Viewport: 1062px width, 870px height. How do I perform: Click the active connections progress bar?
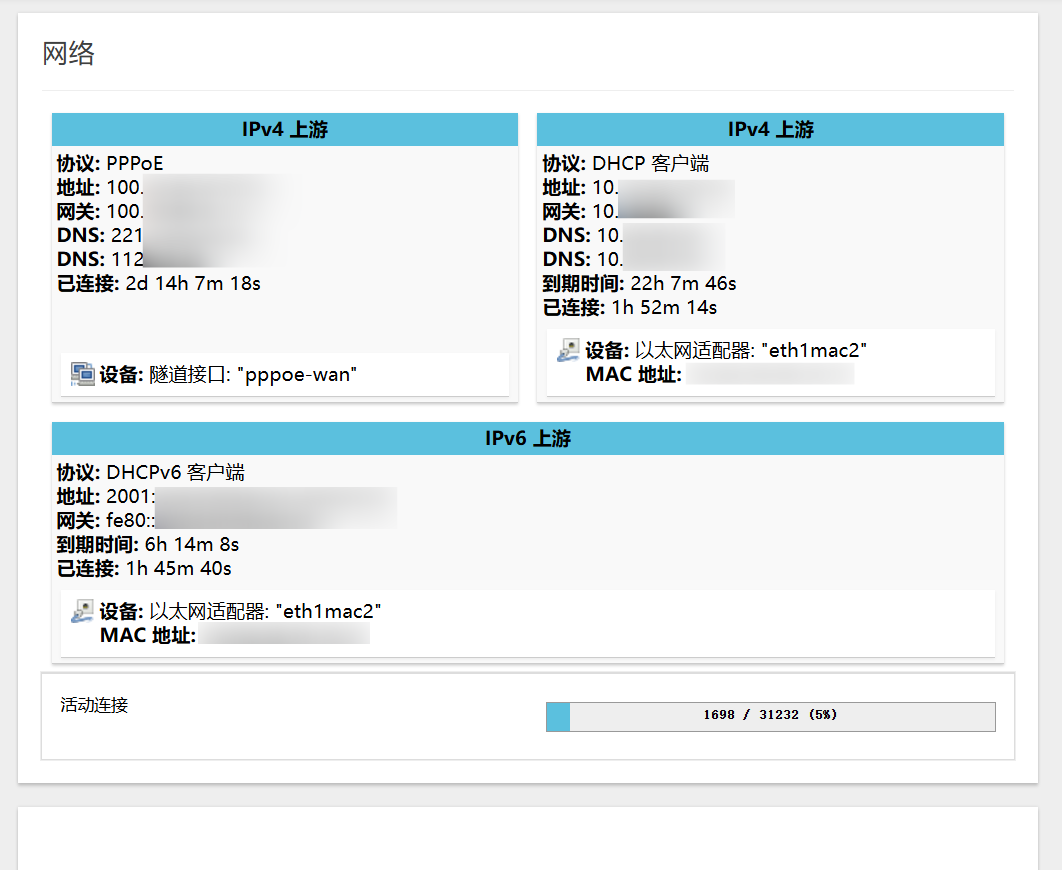(770, 716)
